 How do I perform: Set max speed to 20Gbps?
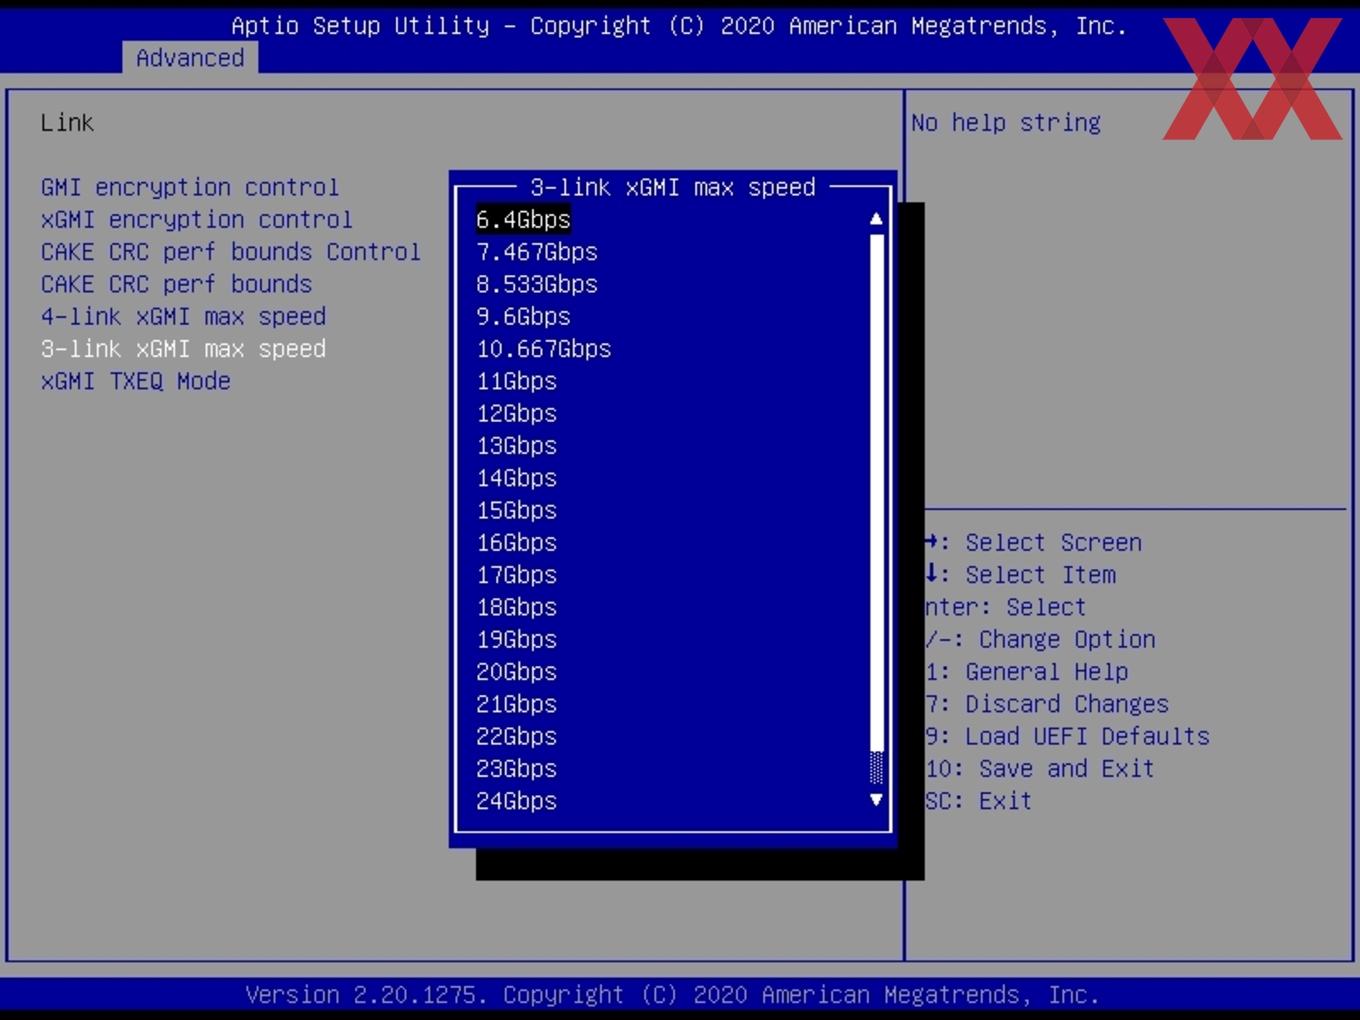pos(516,672)
